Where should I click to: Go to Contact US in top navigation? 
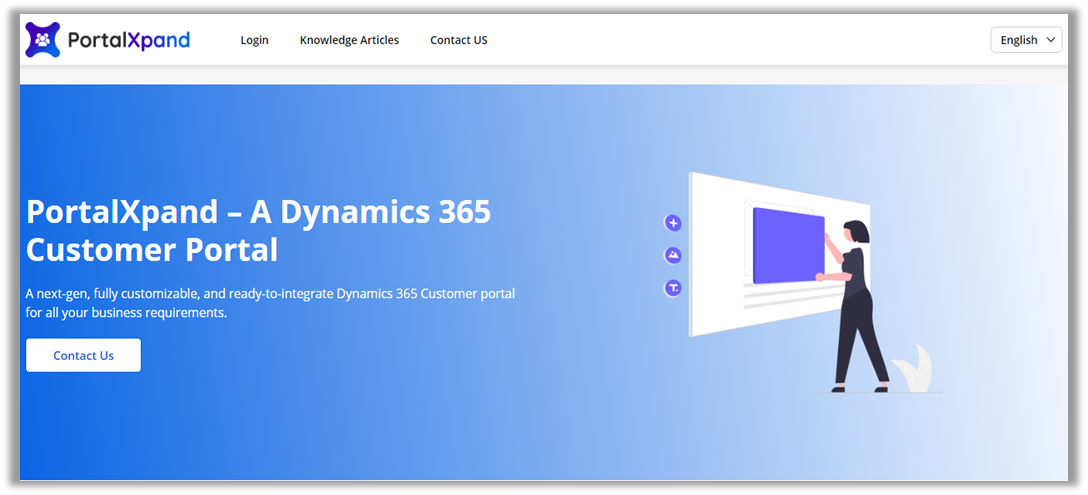click(459, 40)
